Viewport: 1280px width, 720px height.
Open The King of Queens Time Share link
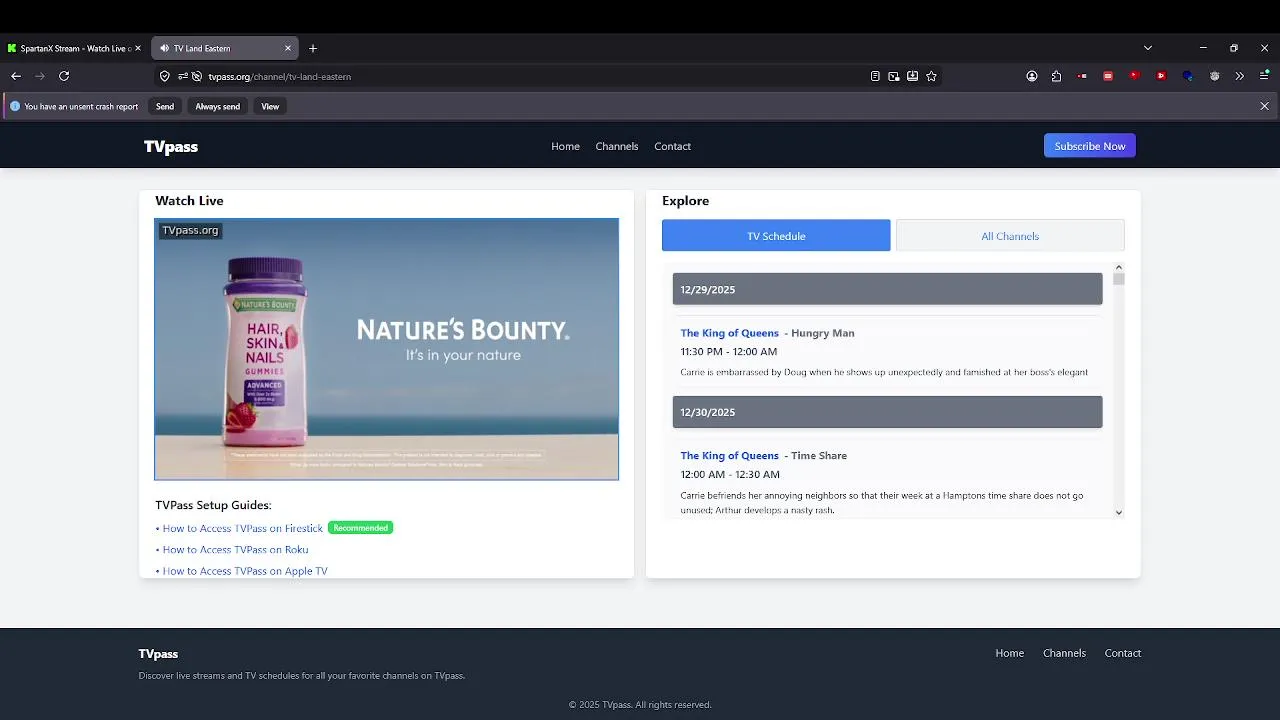[729, 456]
